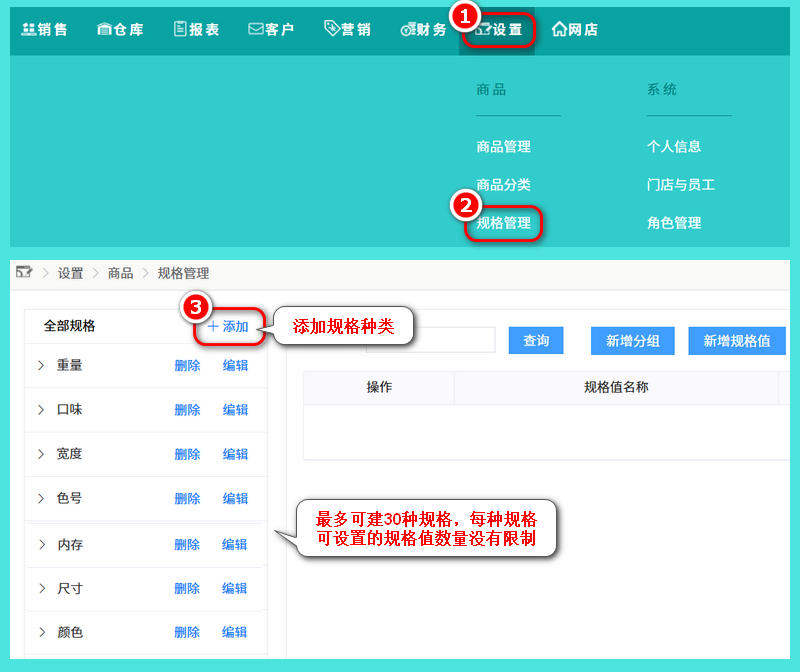This screenshot has height=672, width=800.
Task: Click the breadcrumb home icon
Action: (25, 273)
